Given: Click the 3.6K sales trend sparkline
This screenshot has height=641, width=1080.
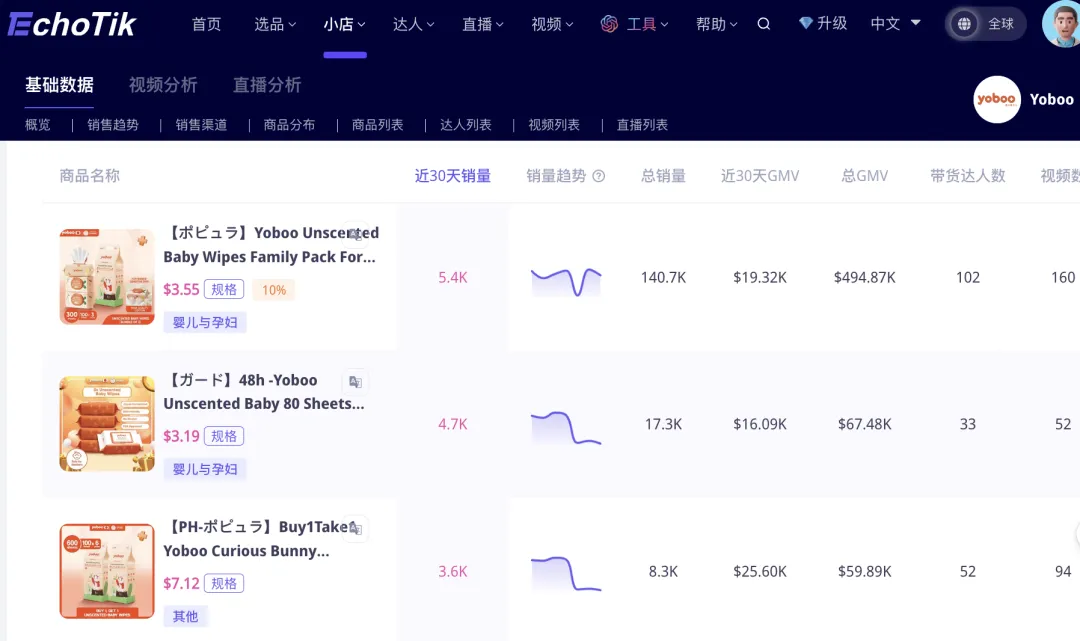Looking at the screenshot, I should tap(565, 574).
